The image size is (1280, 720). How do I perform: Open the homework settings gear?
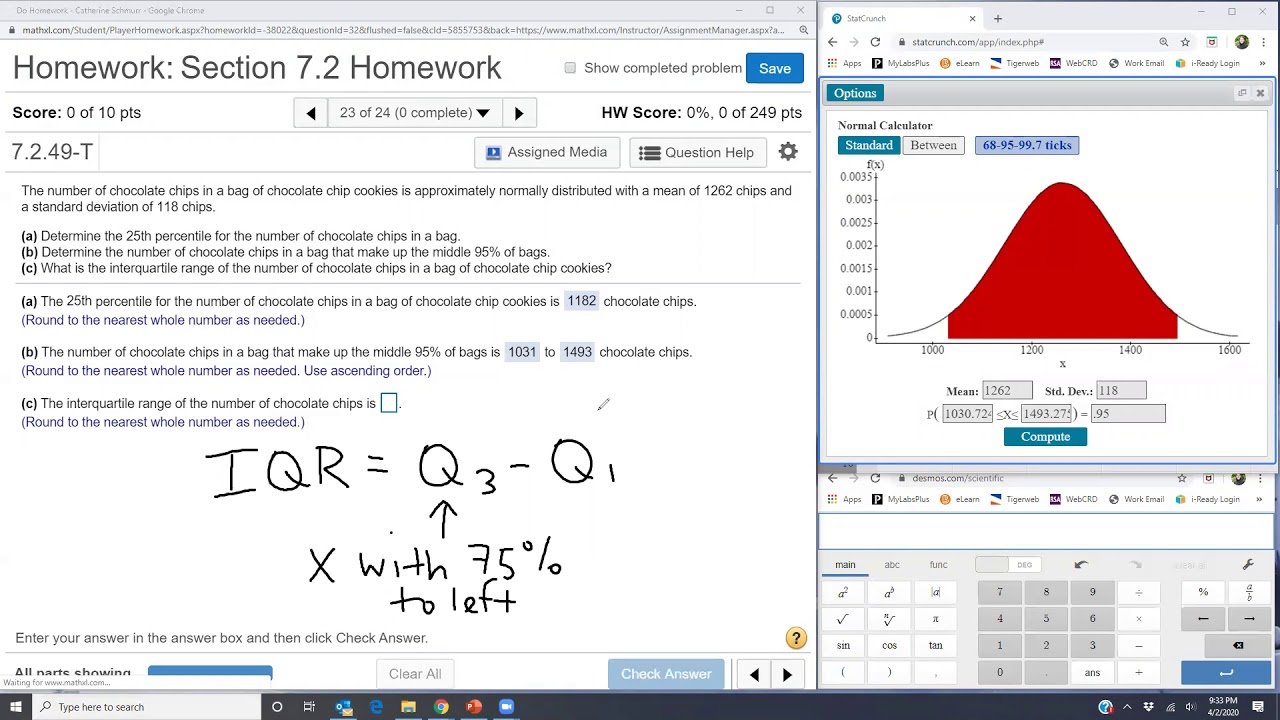(x=788, y=152)
